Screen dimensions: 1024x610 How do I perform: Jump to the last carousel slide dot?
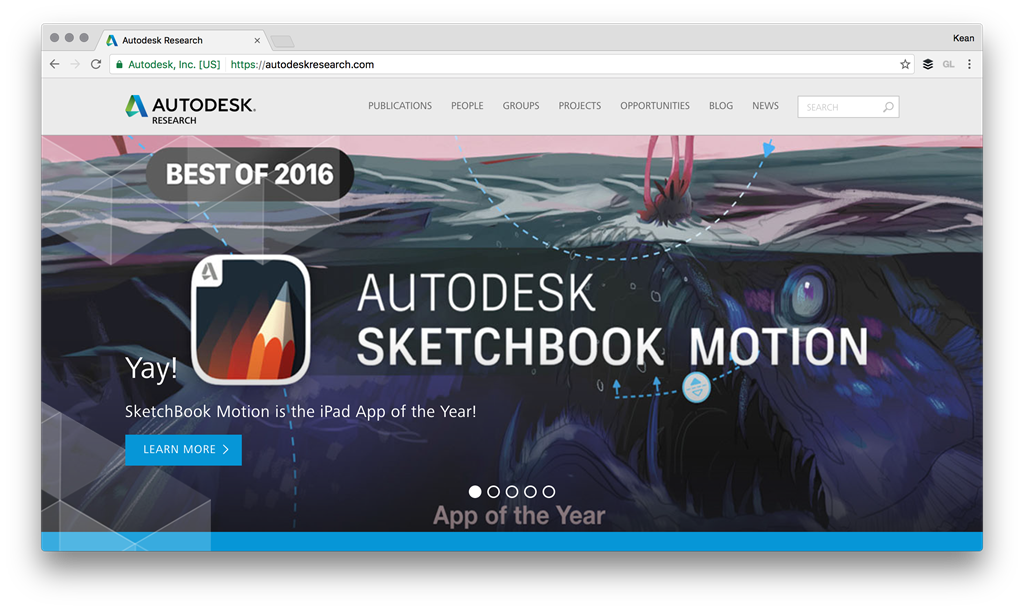click(549, 492)
